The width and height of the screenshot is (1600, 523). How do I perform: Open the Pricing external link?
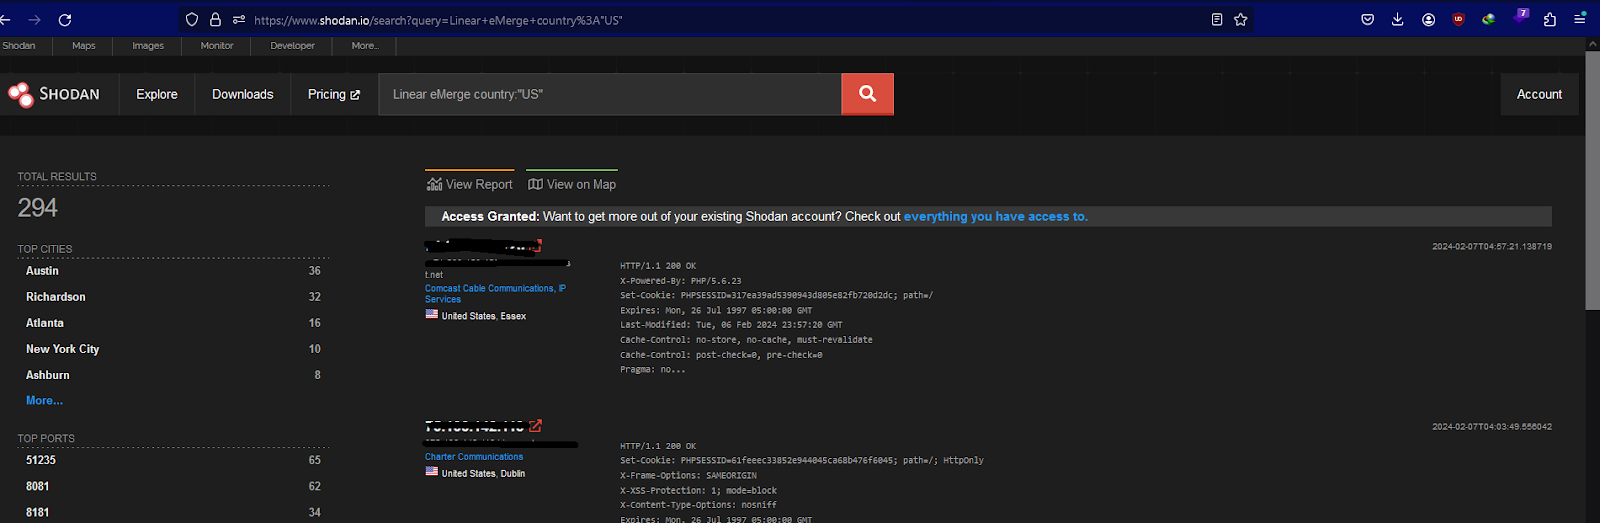(x=334, y=94)
